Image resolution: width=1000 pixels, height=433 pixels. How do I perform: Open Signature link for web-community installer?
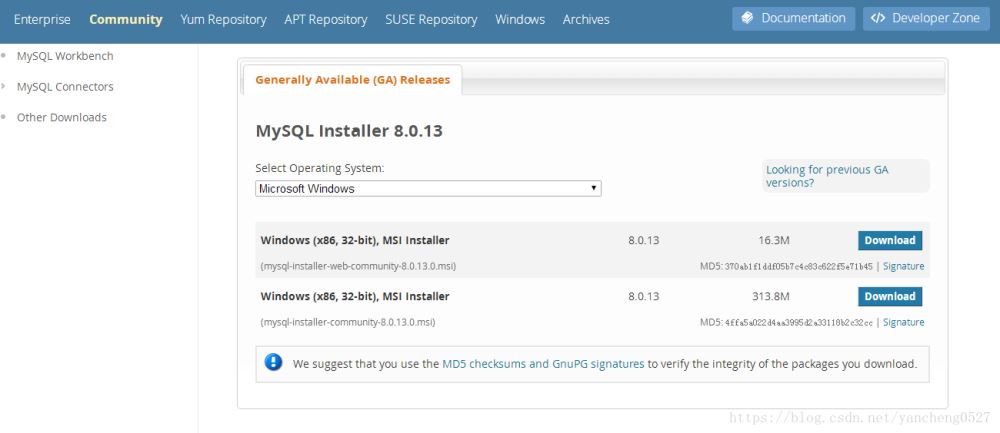point(903,267)
